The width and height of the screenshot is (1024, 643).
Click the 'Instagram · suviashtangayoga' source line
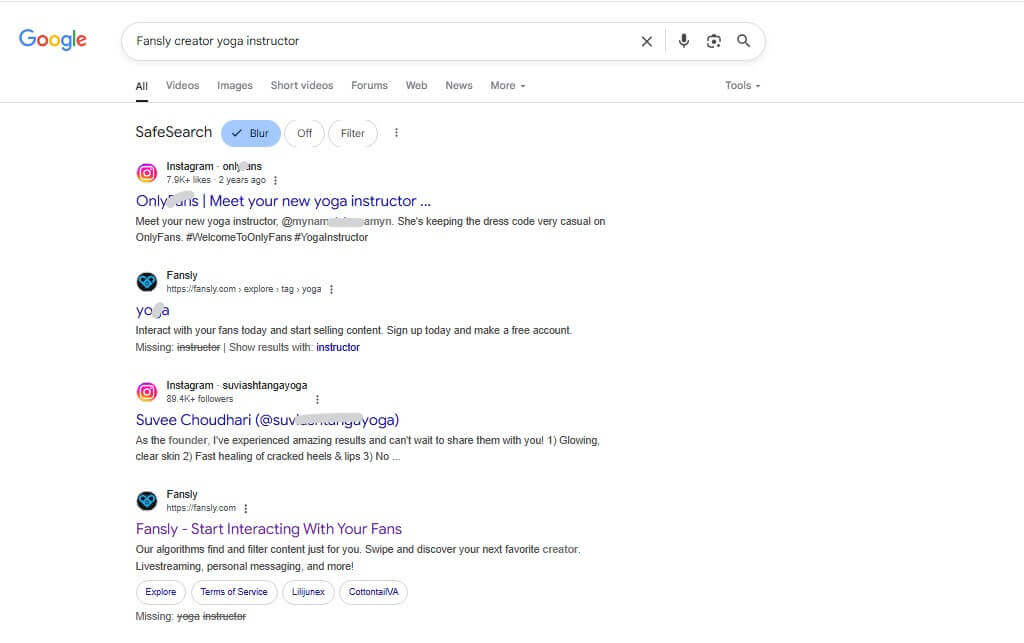[x=236, y=385]
